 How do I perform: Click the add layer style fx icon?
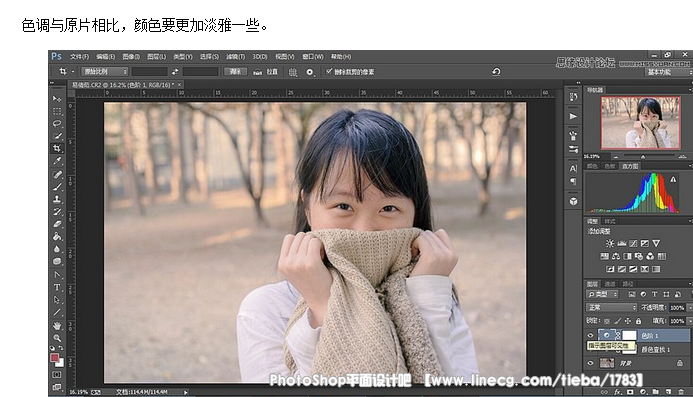click(617, 392)
